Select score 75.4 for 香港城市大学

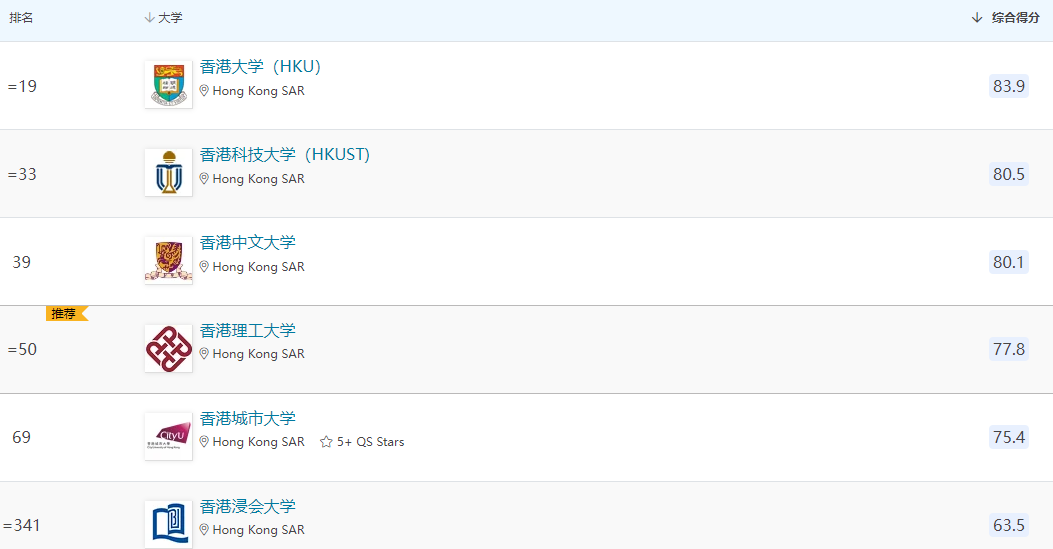click(x=1009, y=437)
